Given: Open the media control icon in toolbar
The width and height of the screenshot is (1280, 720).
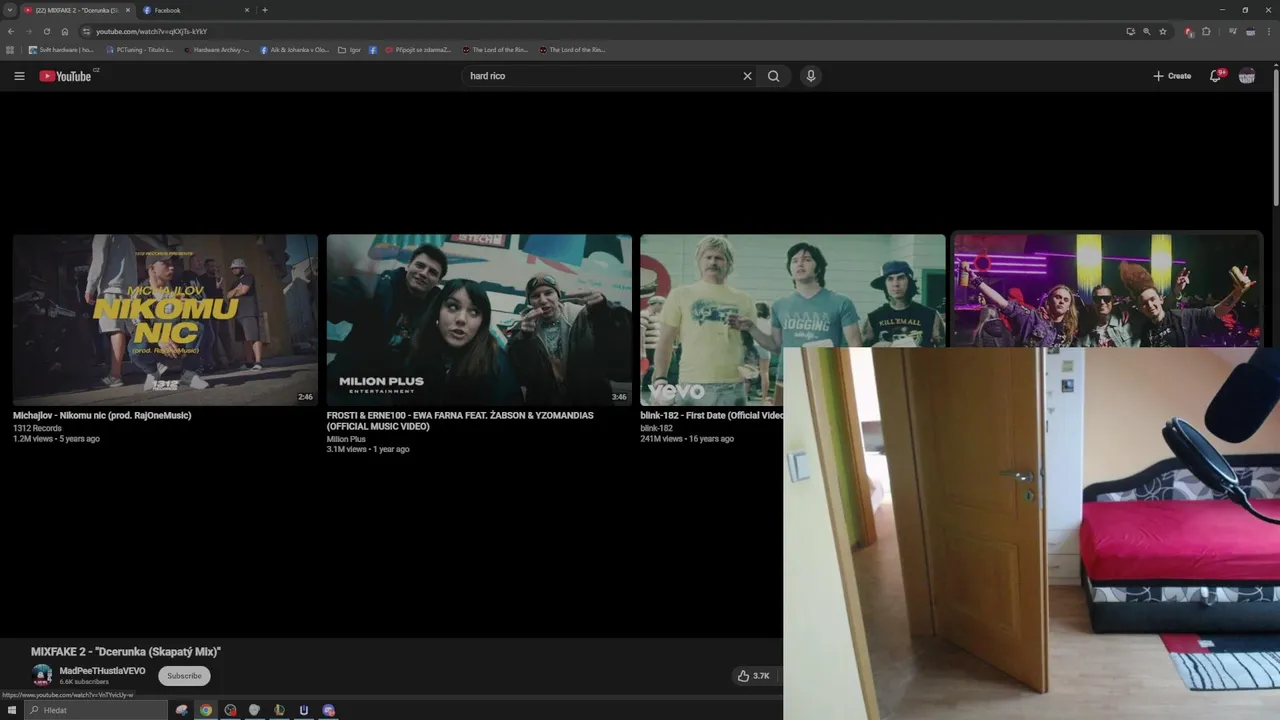Looking at the screenshot, I should [1233, 31].
